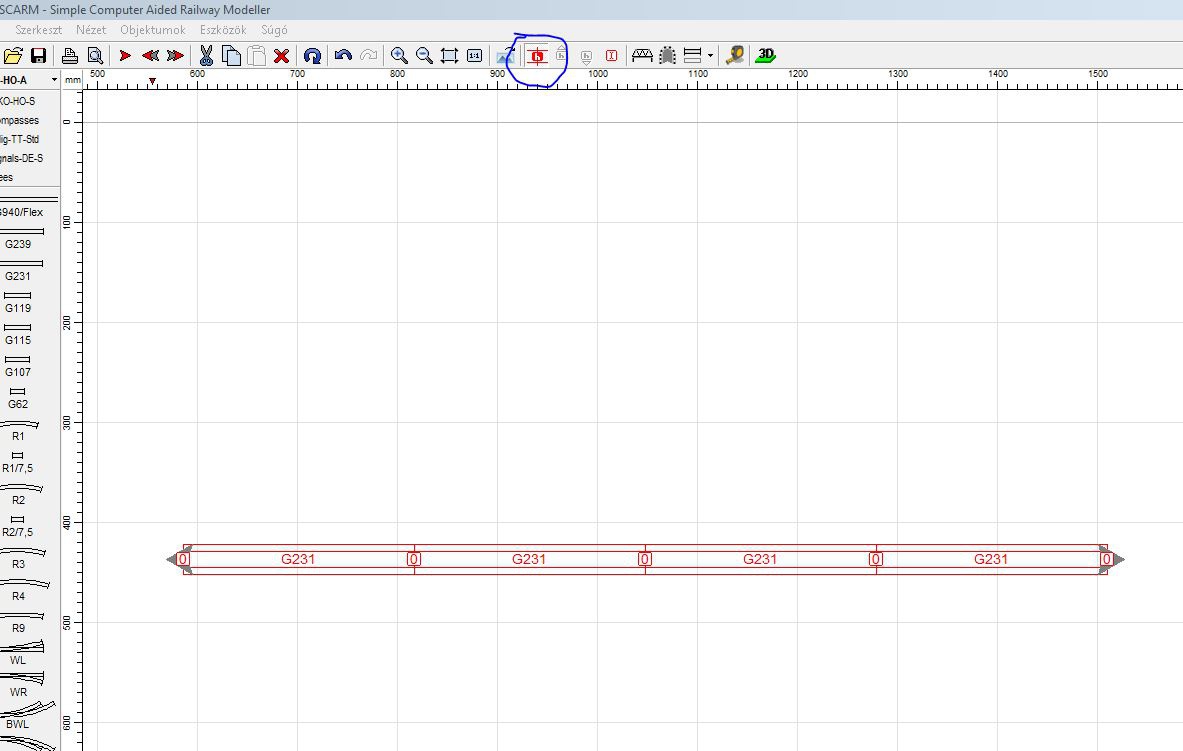The width and height of the screenshot is (1183, 751).
Task: Expand the track library dropdown arrow
Action: coord(54,80)
